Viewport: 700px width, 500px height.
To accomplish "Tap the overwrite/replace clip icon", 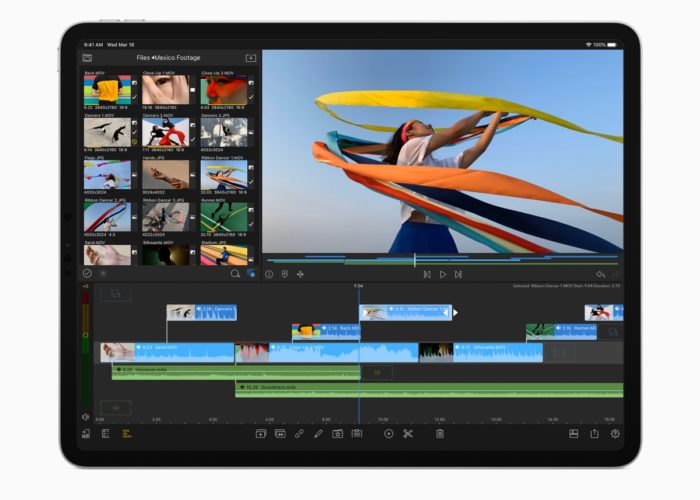I will pyautogui.click(x=280, y=433).
